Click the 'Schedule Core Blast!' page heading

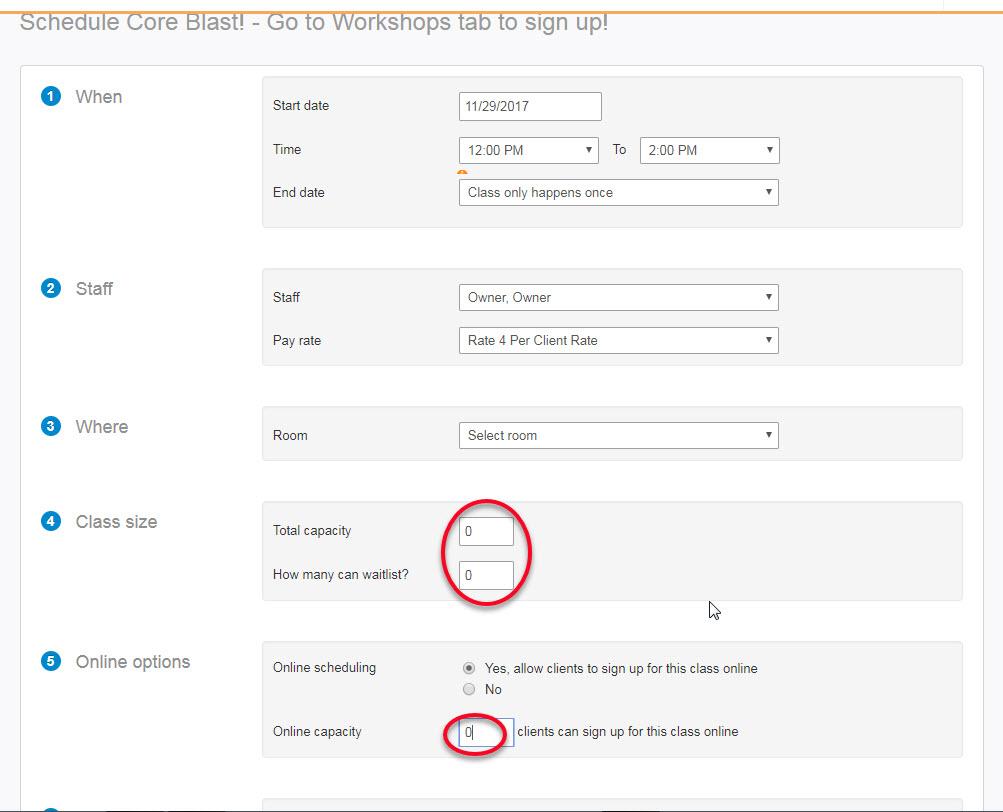pyautogui.click(x=319, y=21)
